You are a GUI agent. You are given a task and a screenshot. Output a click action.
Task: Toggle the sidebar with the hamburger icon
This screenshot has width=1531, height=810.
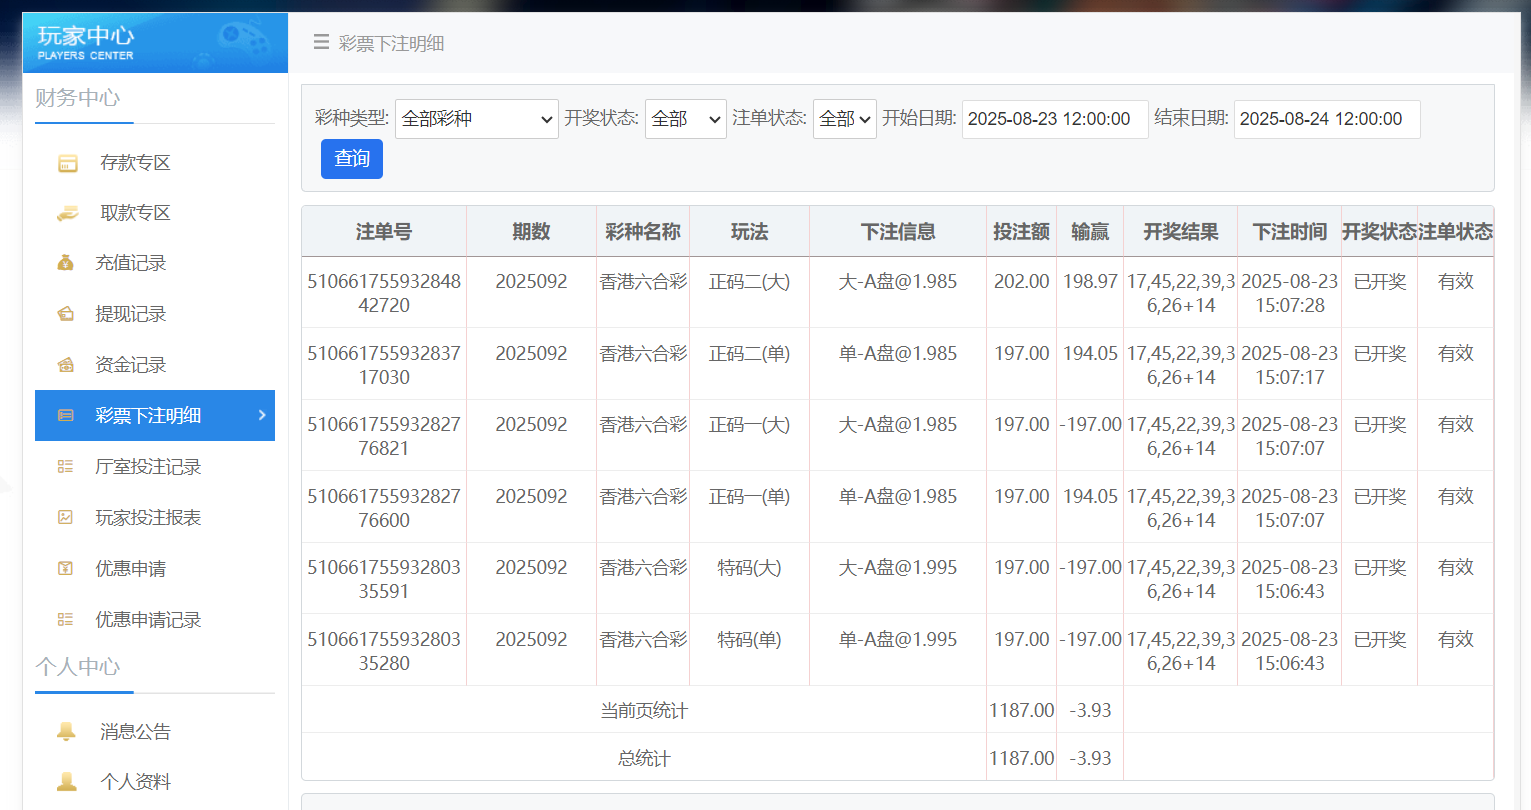[x=320, y=43]
